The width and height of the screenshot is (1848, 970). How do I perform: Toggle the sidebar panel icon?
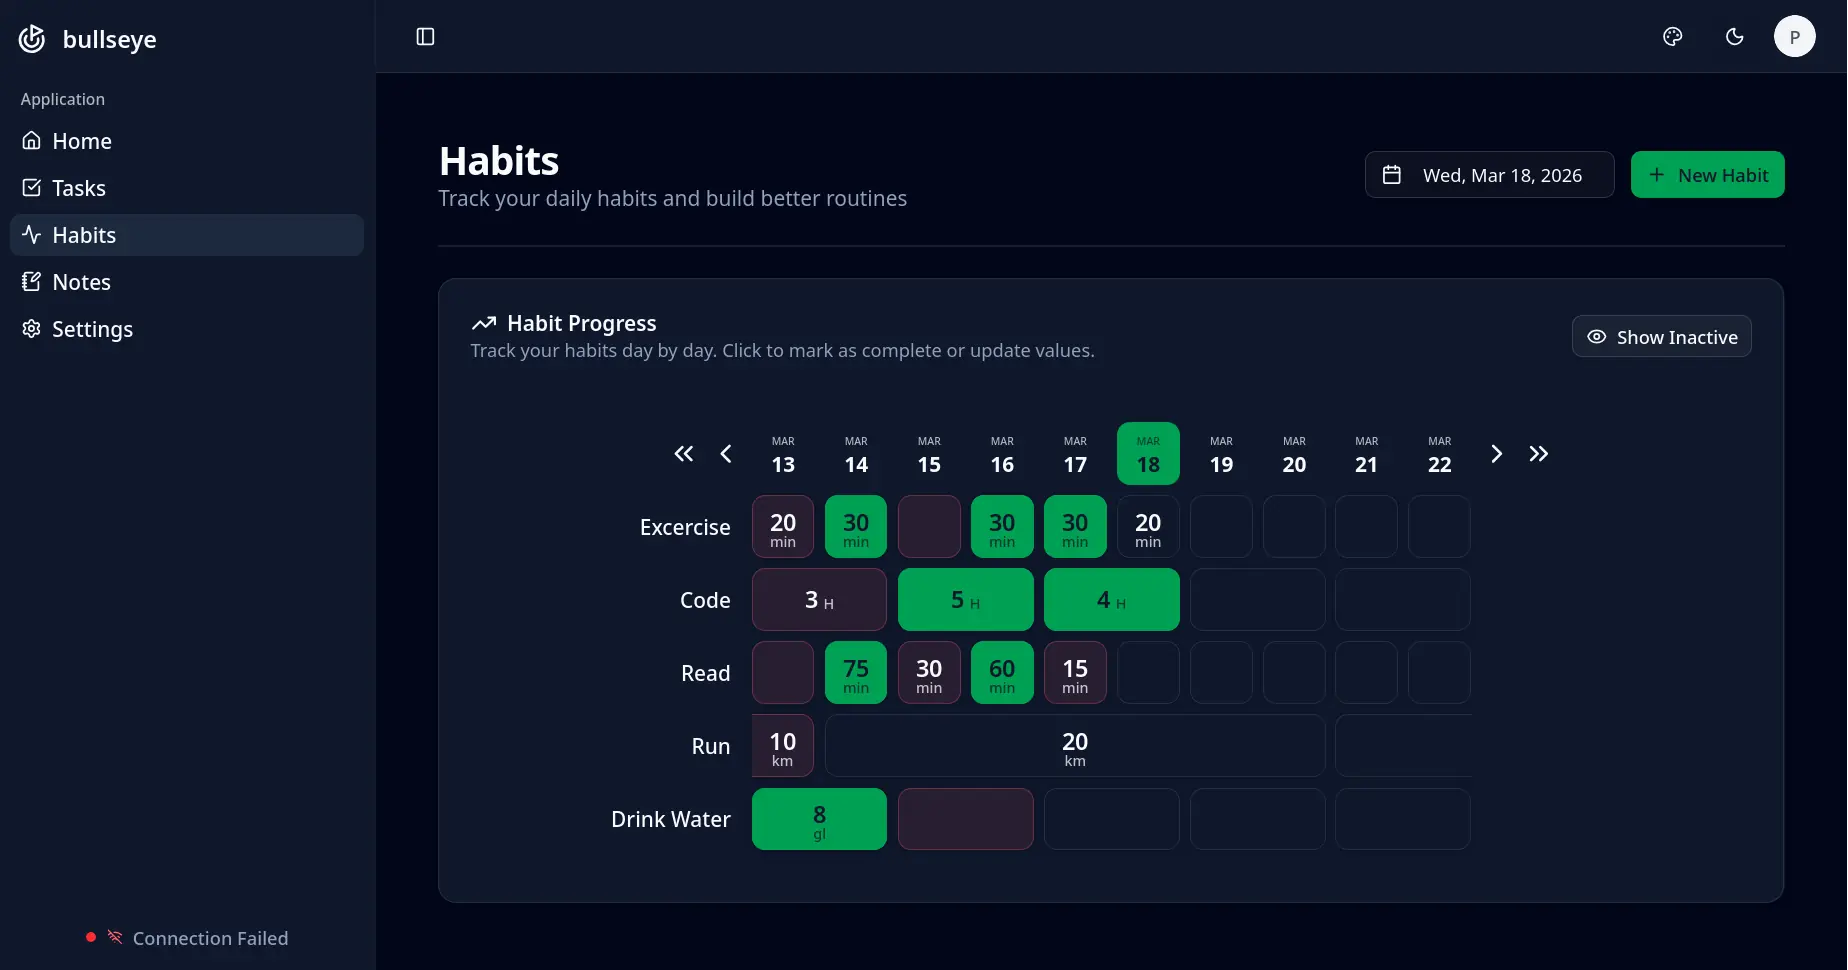425,37
